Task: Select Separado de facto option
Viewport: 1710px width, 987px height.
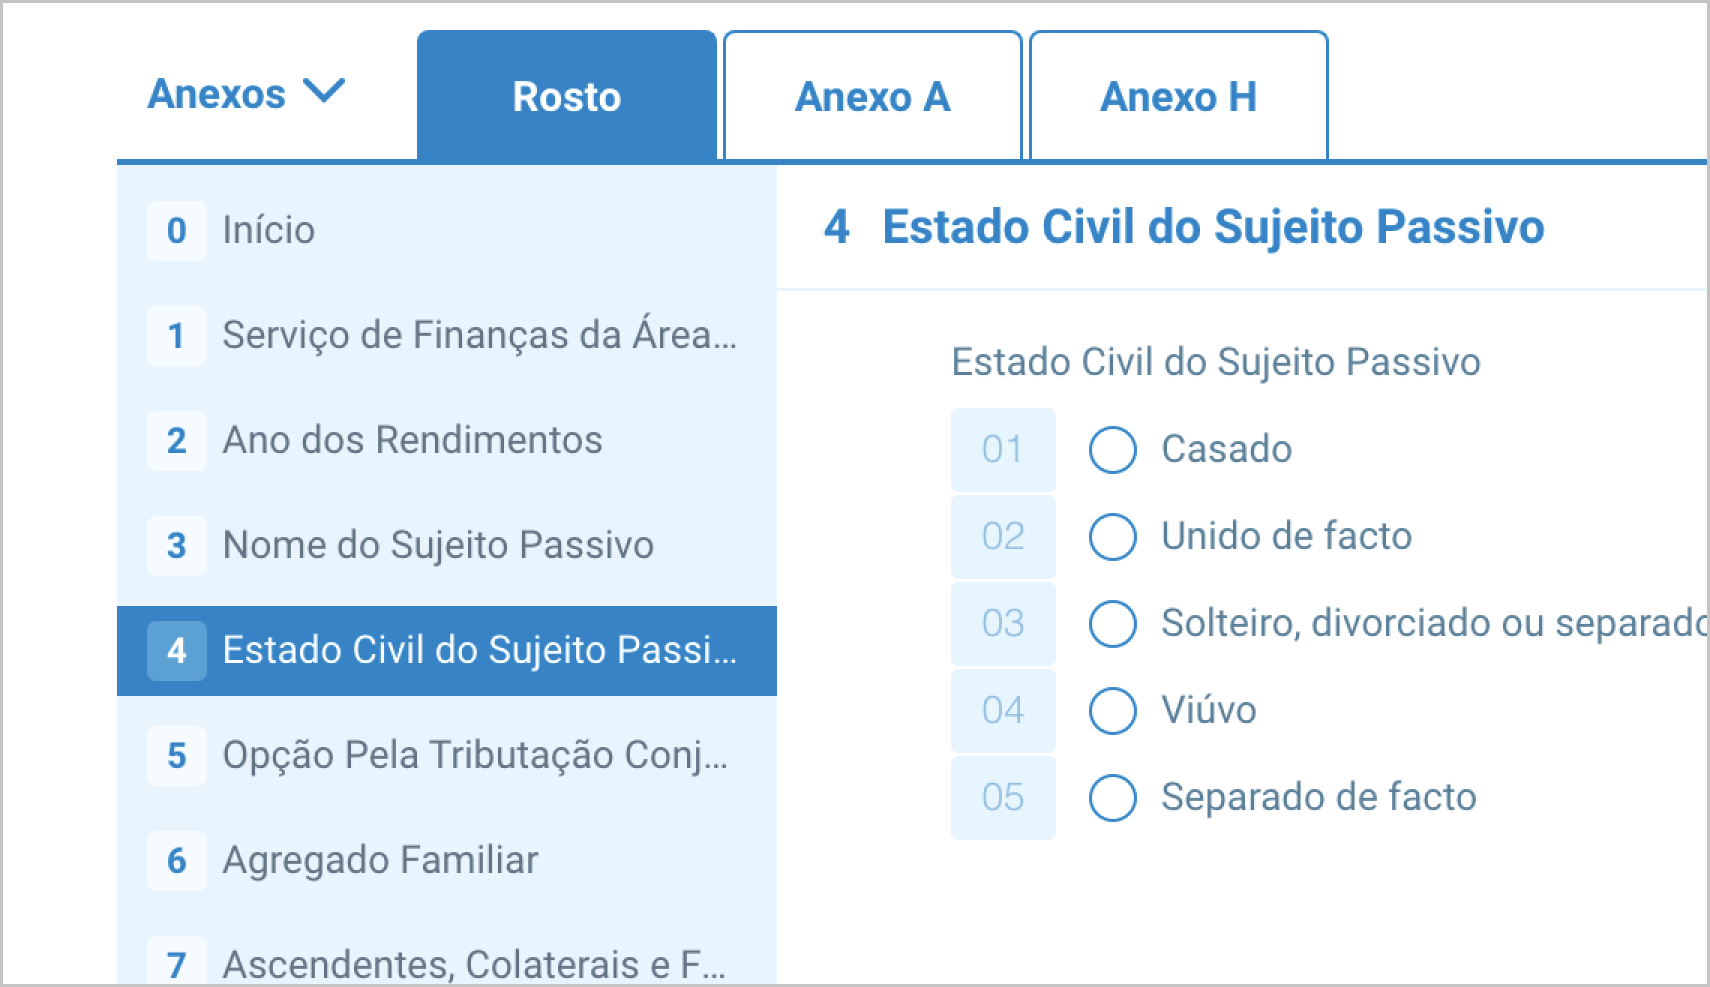Action: pyautogui.click(x=1113, y=798)
